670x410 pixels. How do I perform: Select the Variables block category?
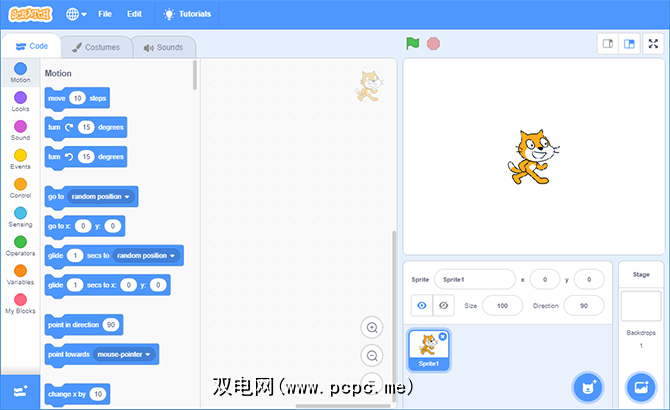pyautogui.click(x=21, y=275)
